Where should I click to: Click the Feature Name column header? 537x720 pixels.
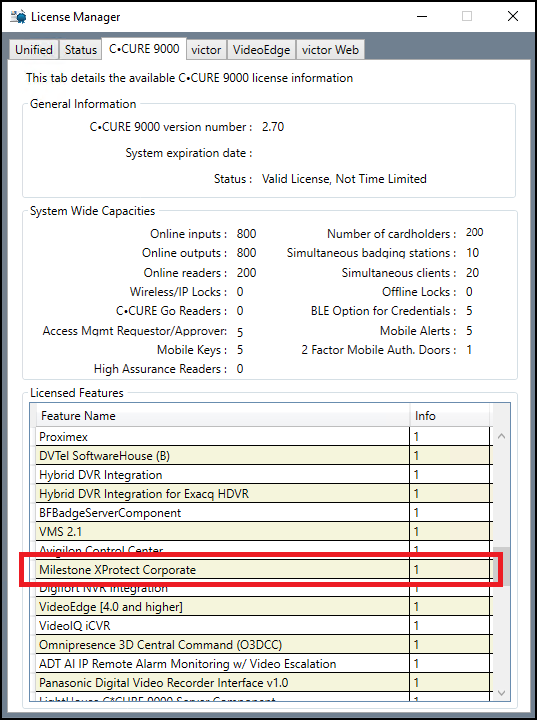[223, 416]
